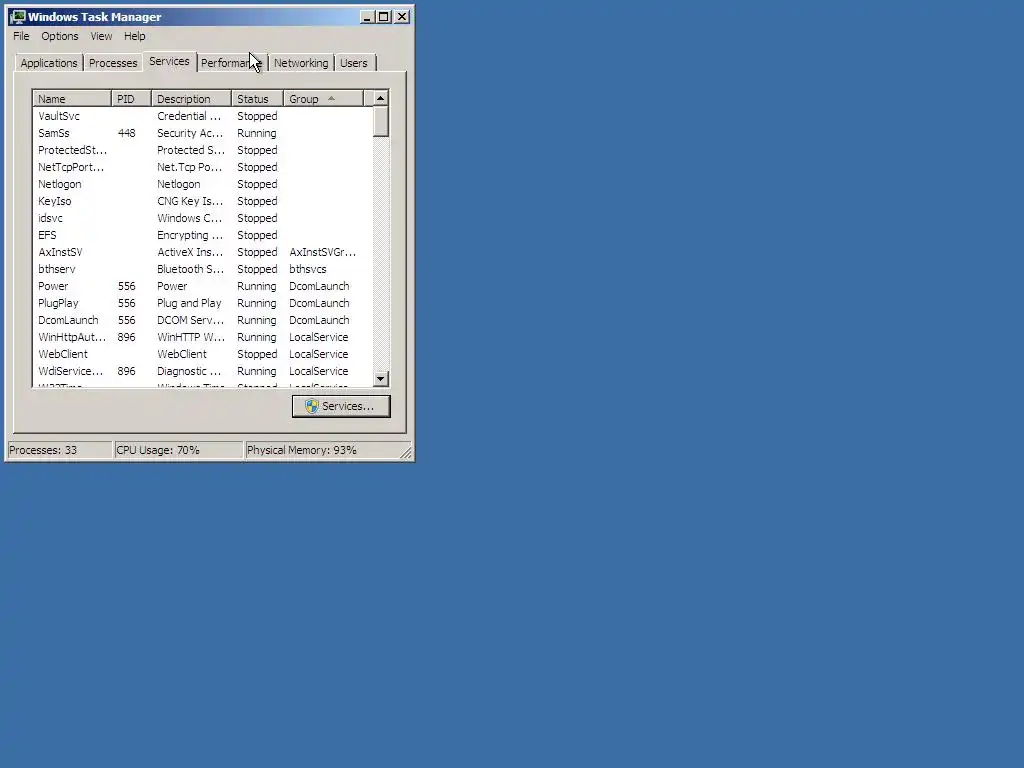This screenshot has width=1024, height=768.
Task: Select the WebClient service name
Action: [x=63, y=354]
